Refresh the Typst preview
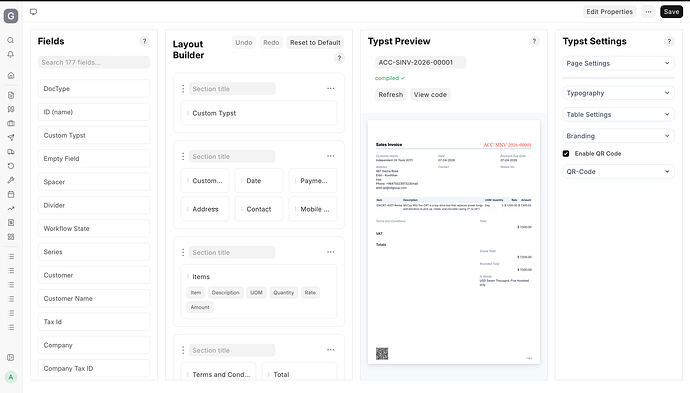Screen dimensions: 690x393 point(391,95)
